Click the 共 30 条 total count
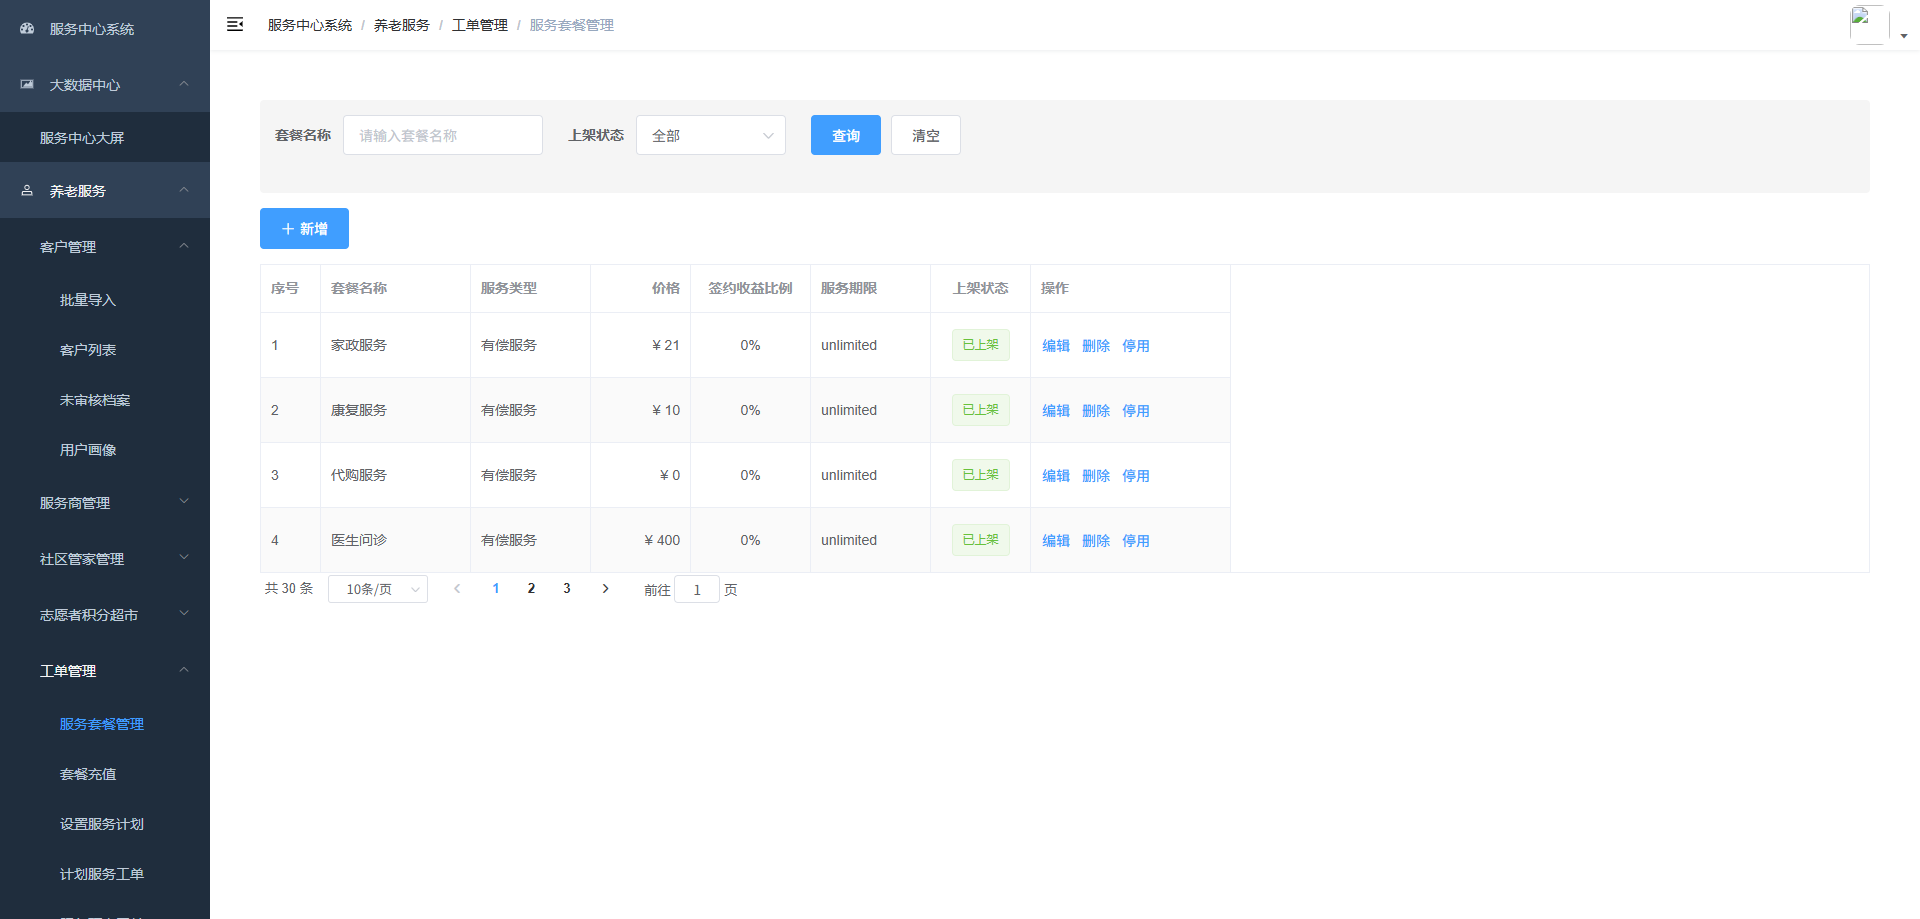 pos(289,589)
